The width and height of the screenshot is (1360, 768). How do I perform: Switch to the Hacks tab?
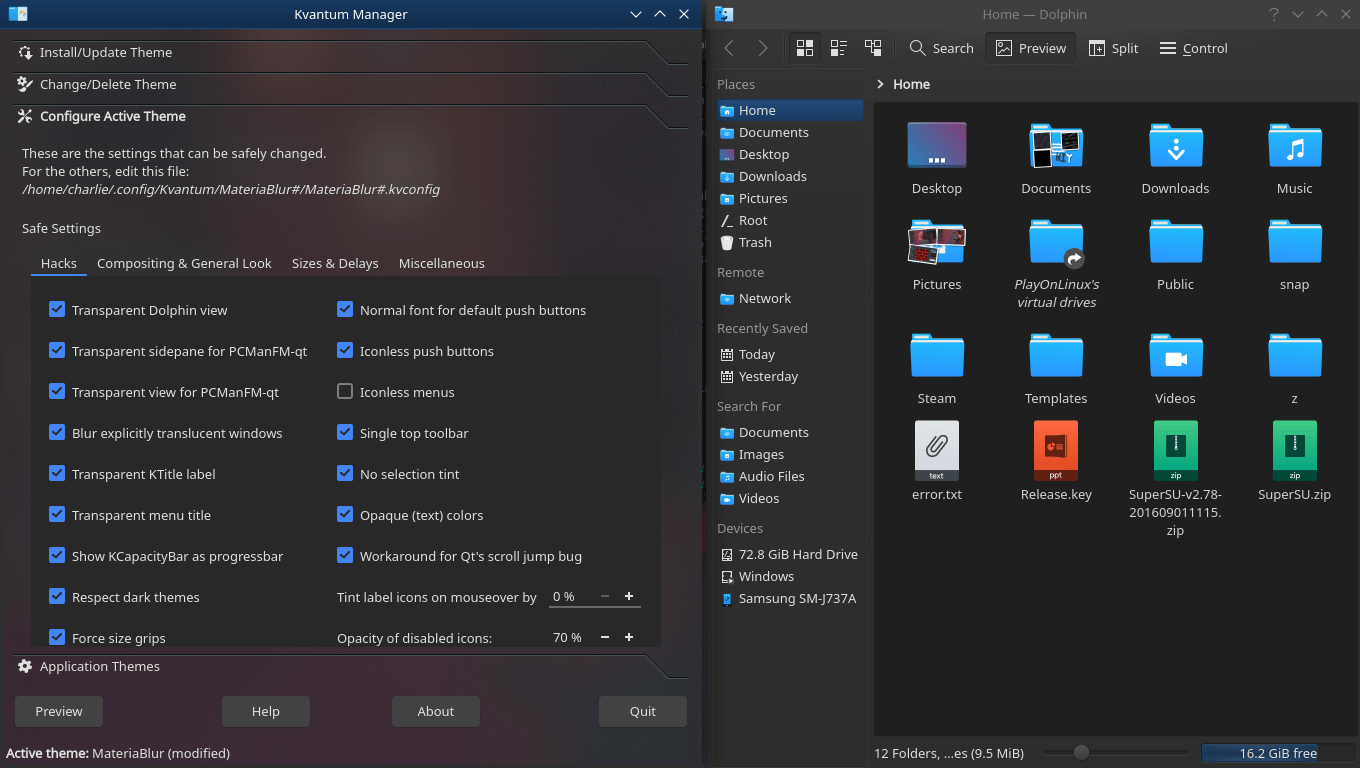[59, 263]
